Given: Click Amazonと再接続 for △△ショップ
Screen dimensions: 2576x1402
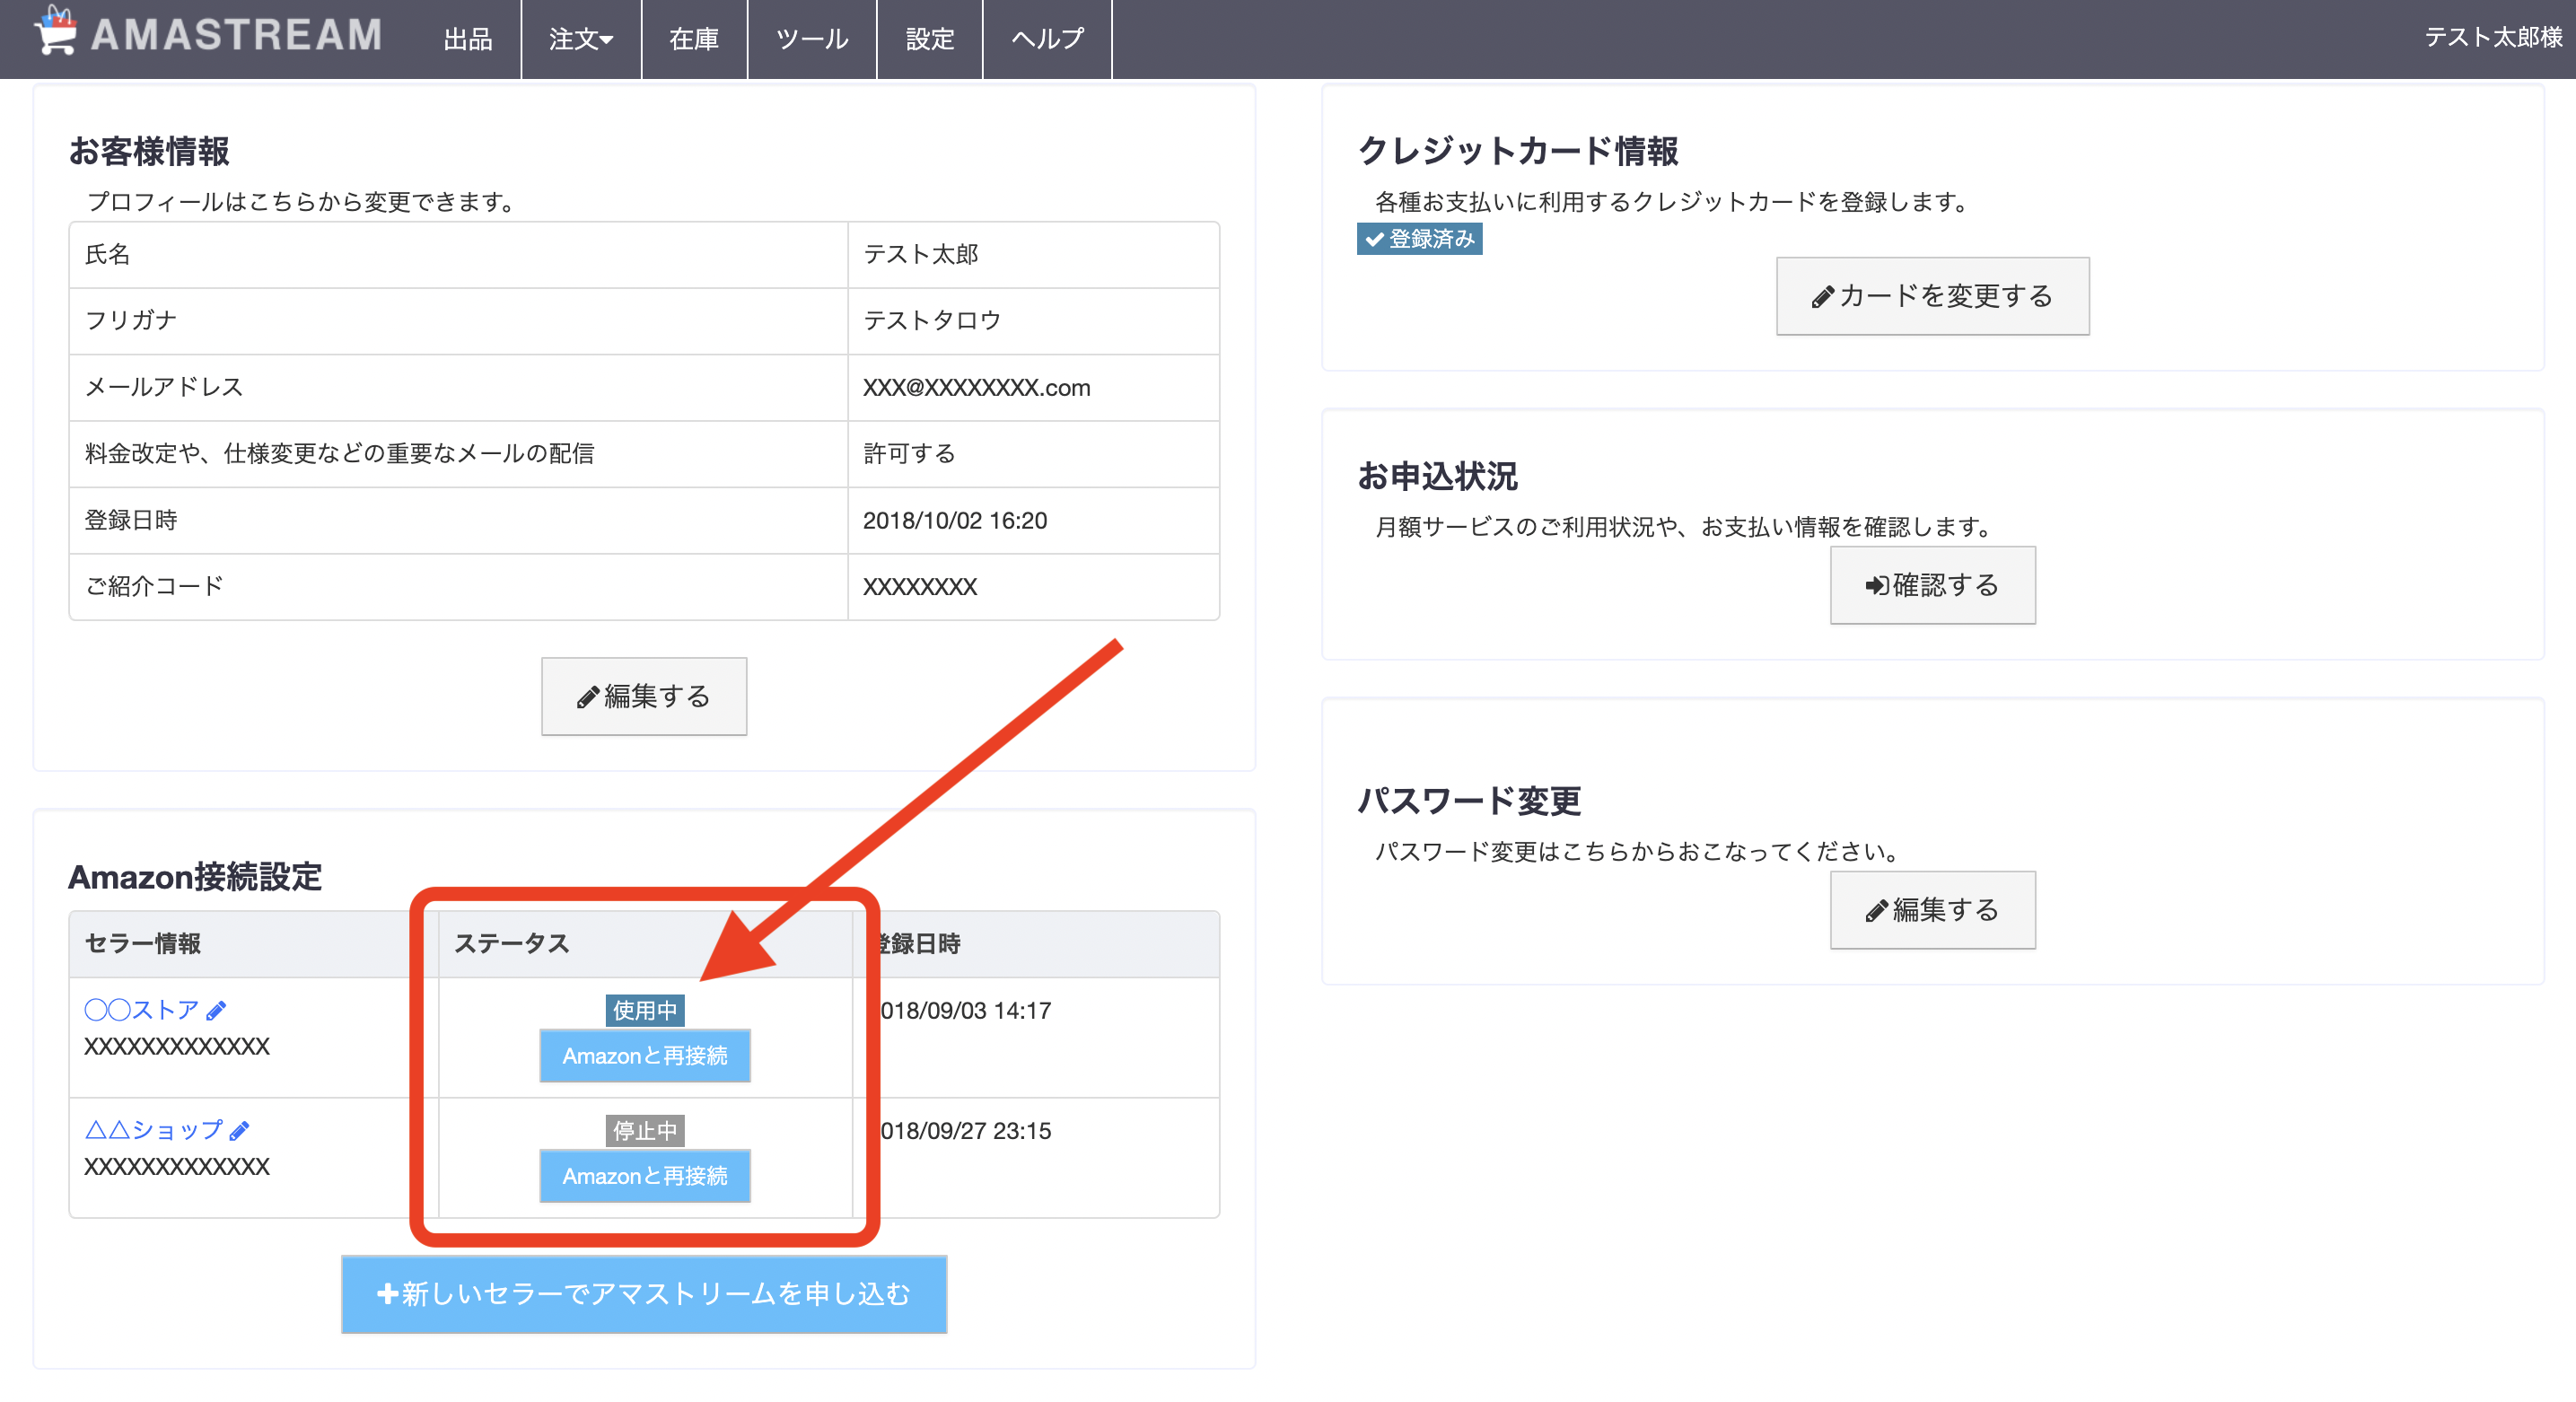Looking at the screenshot, I should (x=645, y=1176).
